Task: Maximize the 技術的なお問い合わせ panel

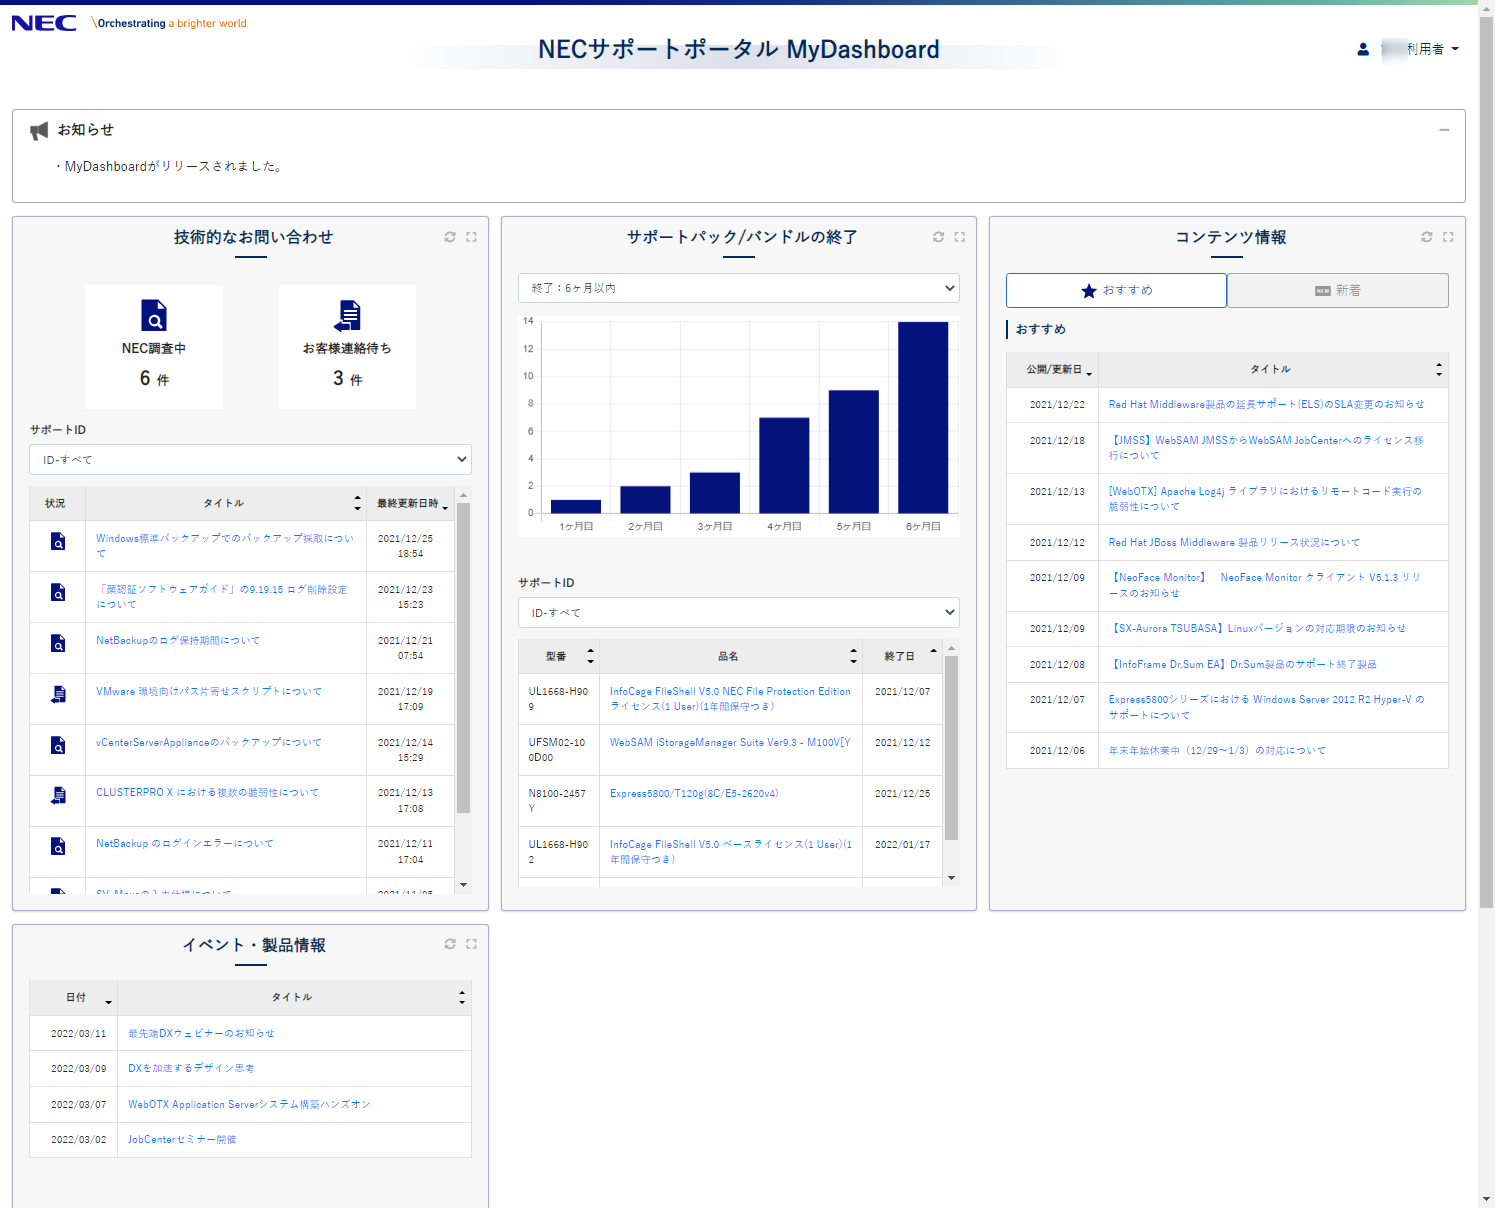Action: (471, 237)
